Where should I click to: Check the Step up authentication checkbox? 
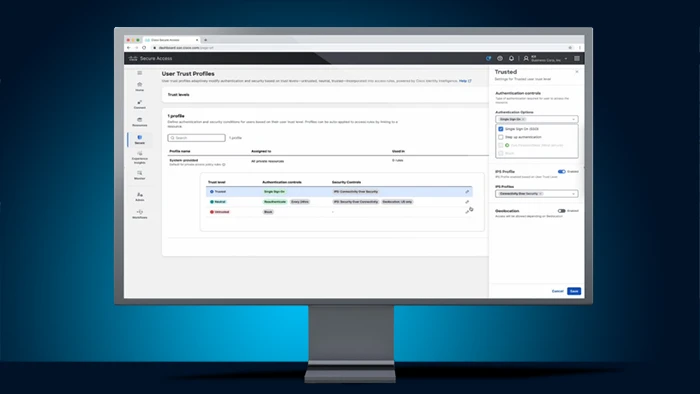click(500, 137)
